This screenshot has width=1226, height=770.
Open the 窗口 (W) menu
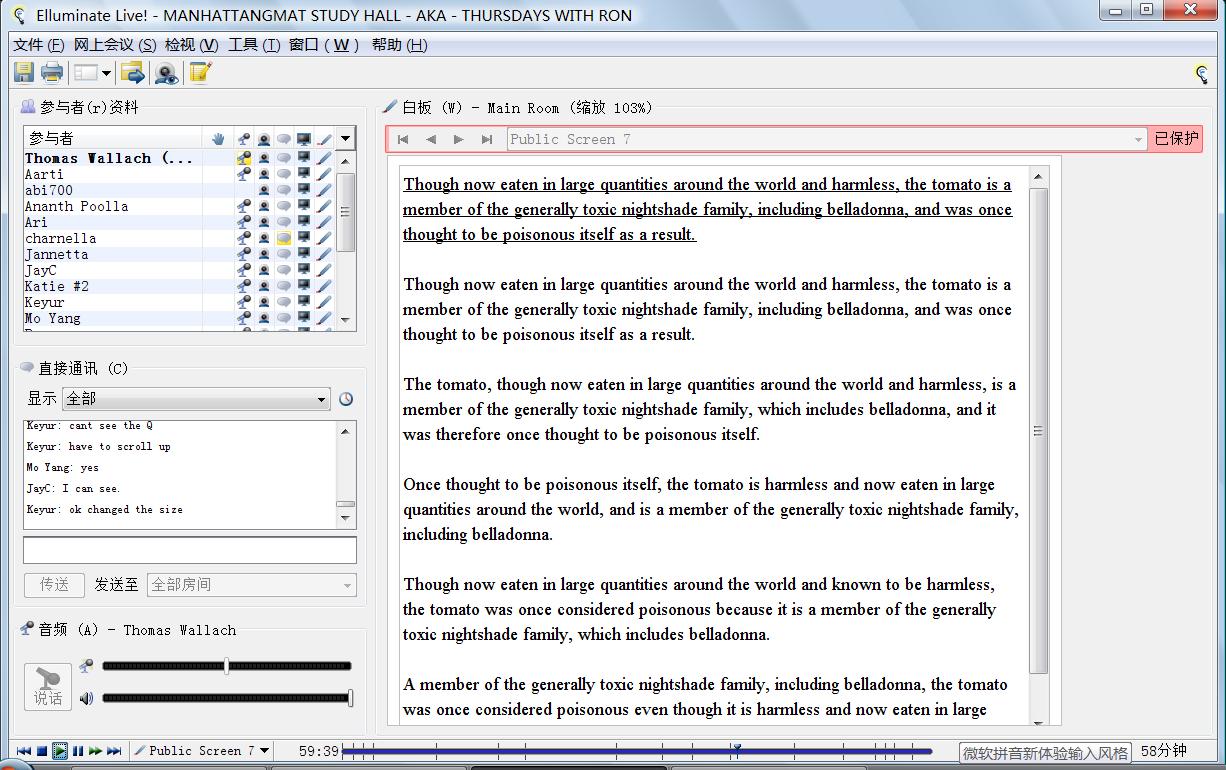tap(325, 45)
